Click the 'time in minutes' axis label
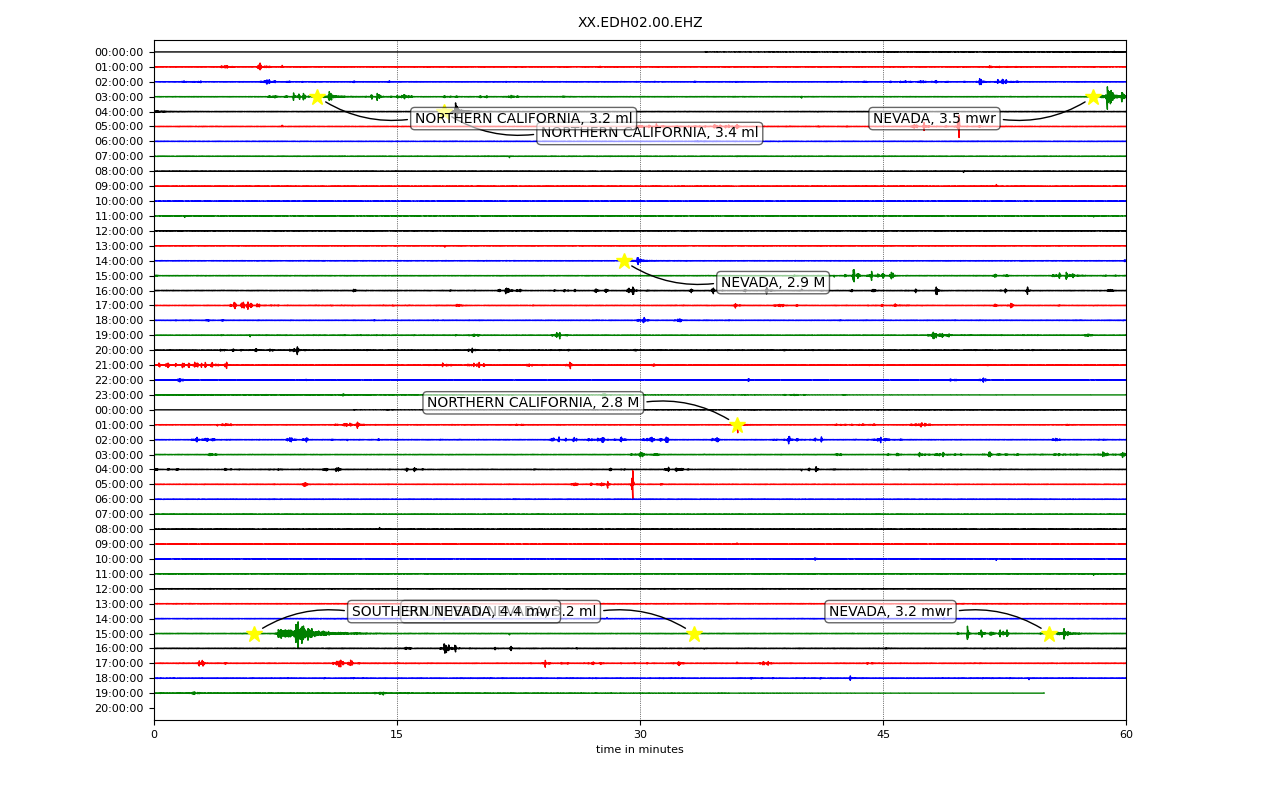 click(640, 750)
